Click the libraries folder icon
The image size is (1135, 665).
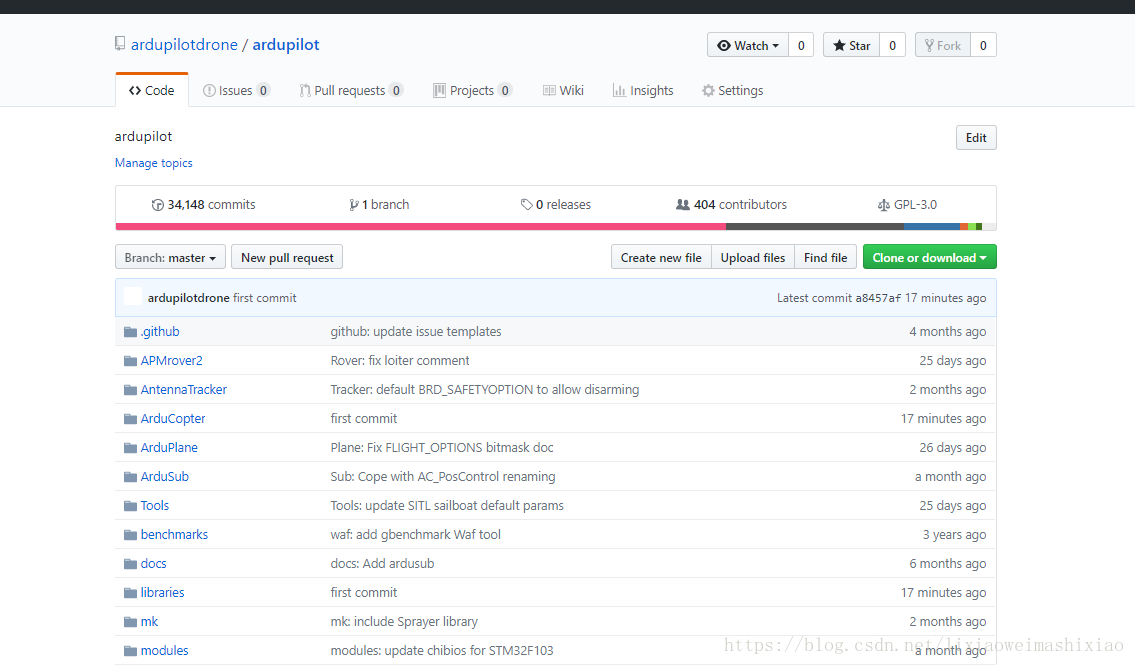click(x=130, y=592)
